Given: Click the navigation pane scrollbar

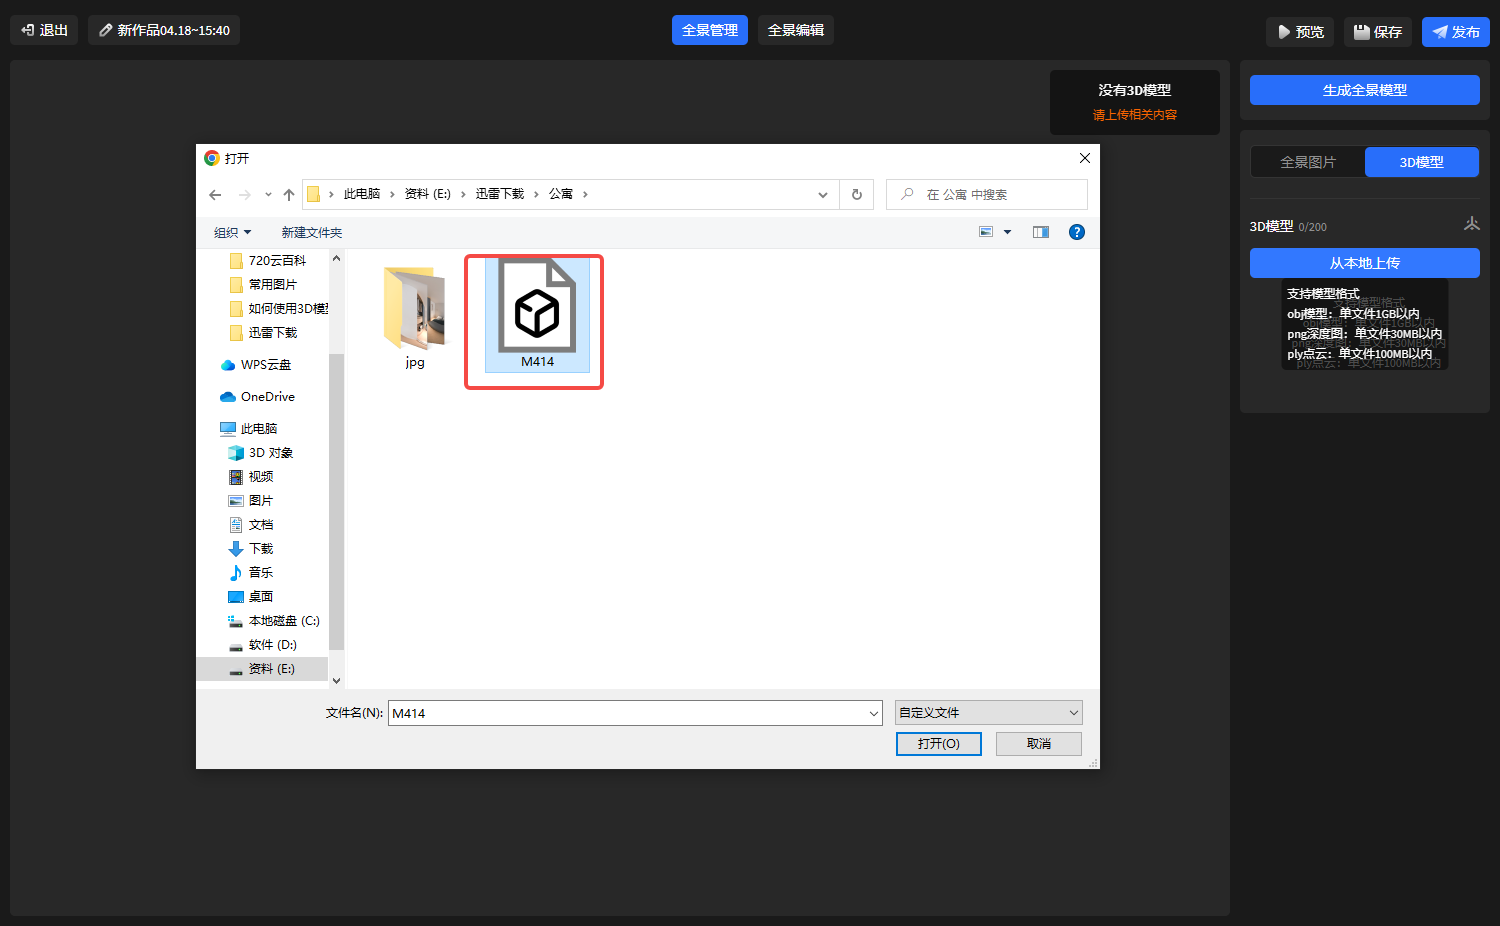Looking at the screenshot, I should click(x=336, y=500).
